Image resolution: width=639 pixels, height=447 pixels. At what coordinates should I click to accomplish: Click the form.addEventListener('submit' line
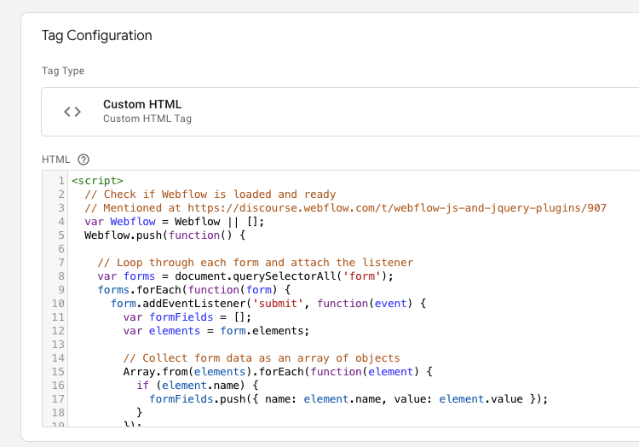(268, 304)
